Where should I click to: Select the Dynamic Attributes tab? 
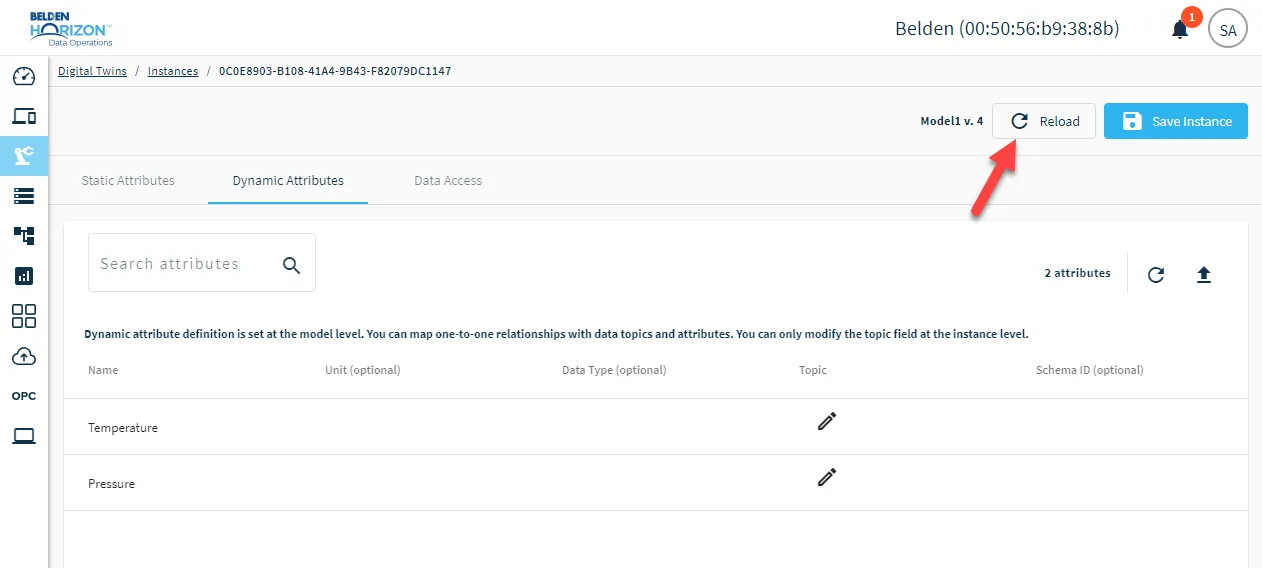(x=288, y=181)
